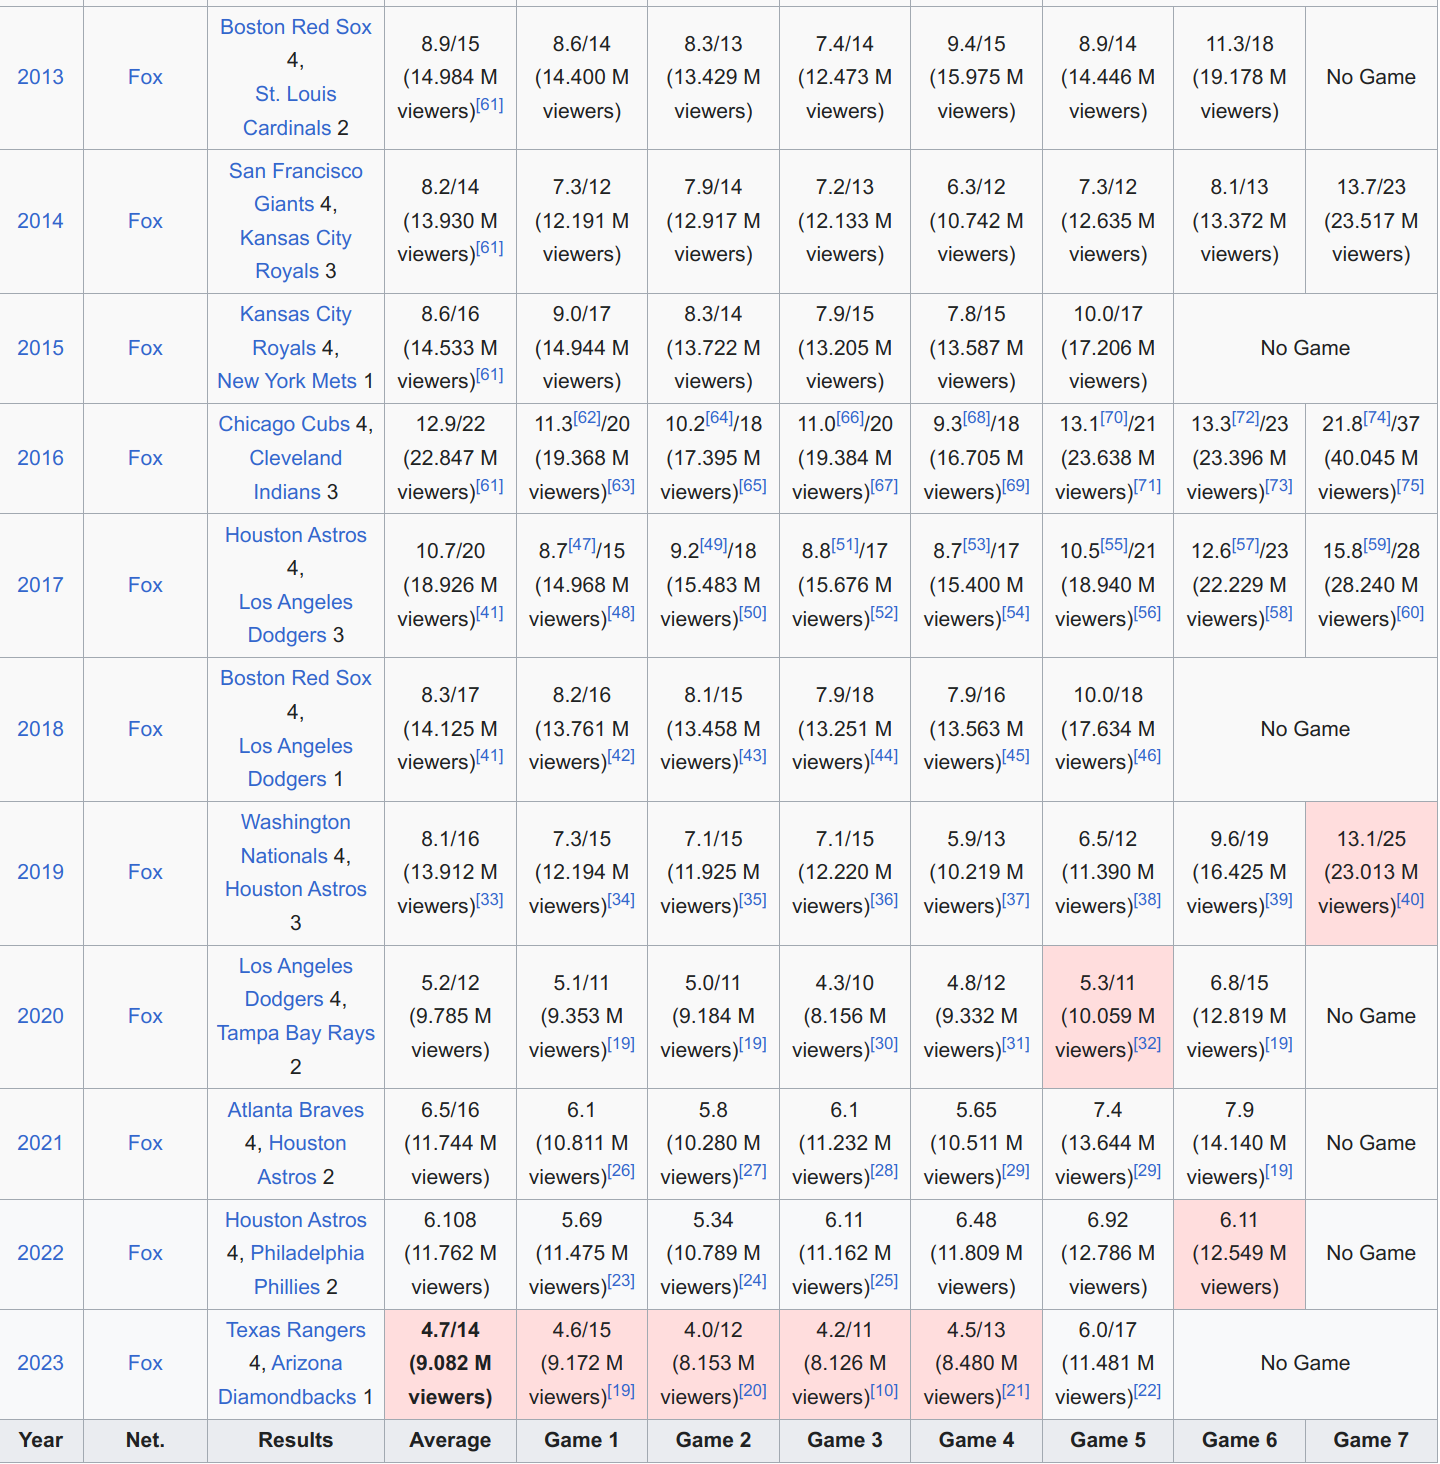Open the 2021 year link

(40, 1143)
